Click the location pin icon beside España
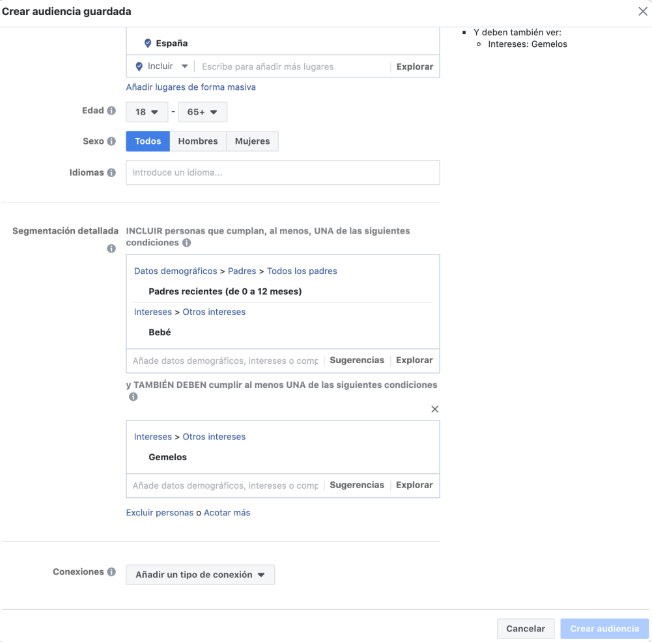This screenshot has height=642, width=652. point(148,43)
